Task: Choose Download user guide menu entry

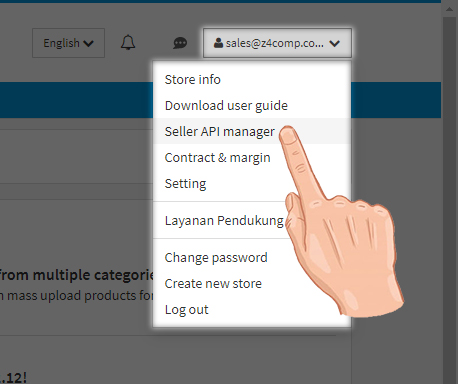Action: tap(252, 105)
